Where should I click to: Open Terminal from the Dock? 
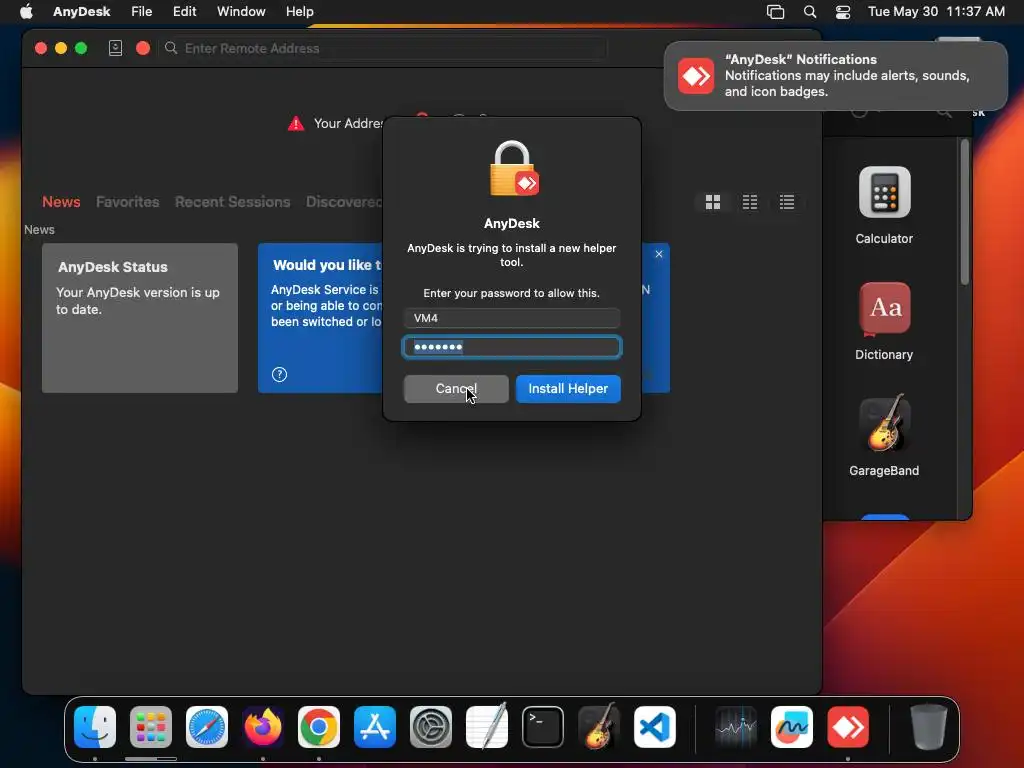click(x=543, y=727)
